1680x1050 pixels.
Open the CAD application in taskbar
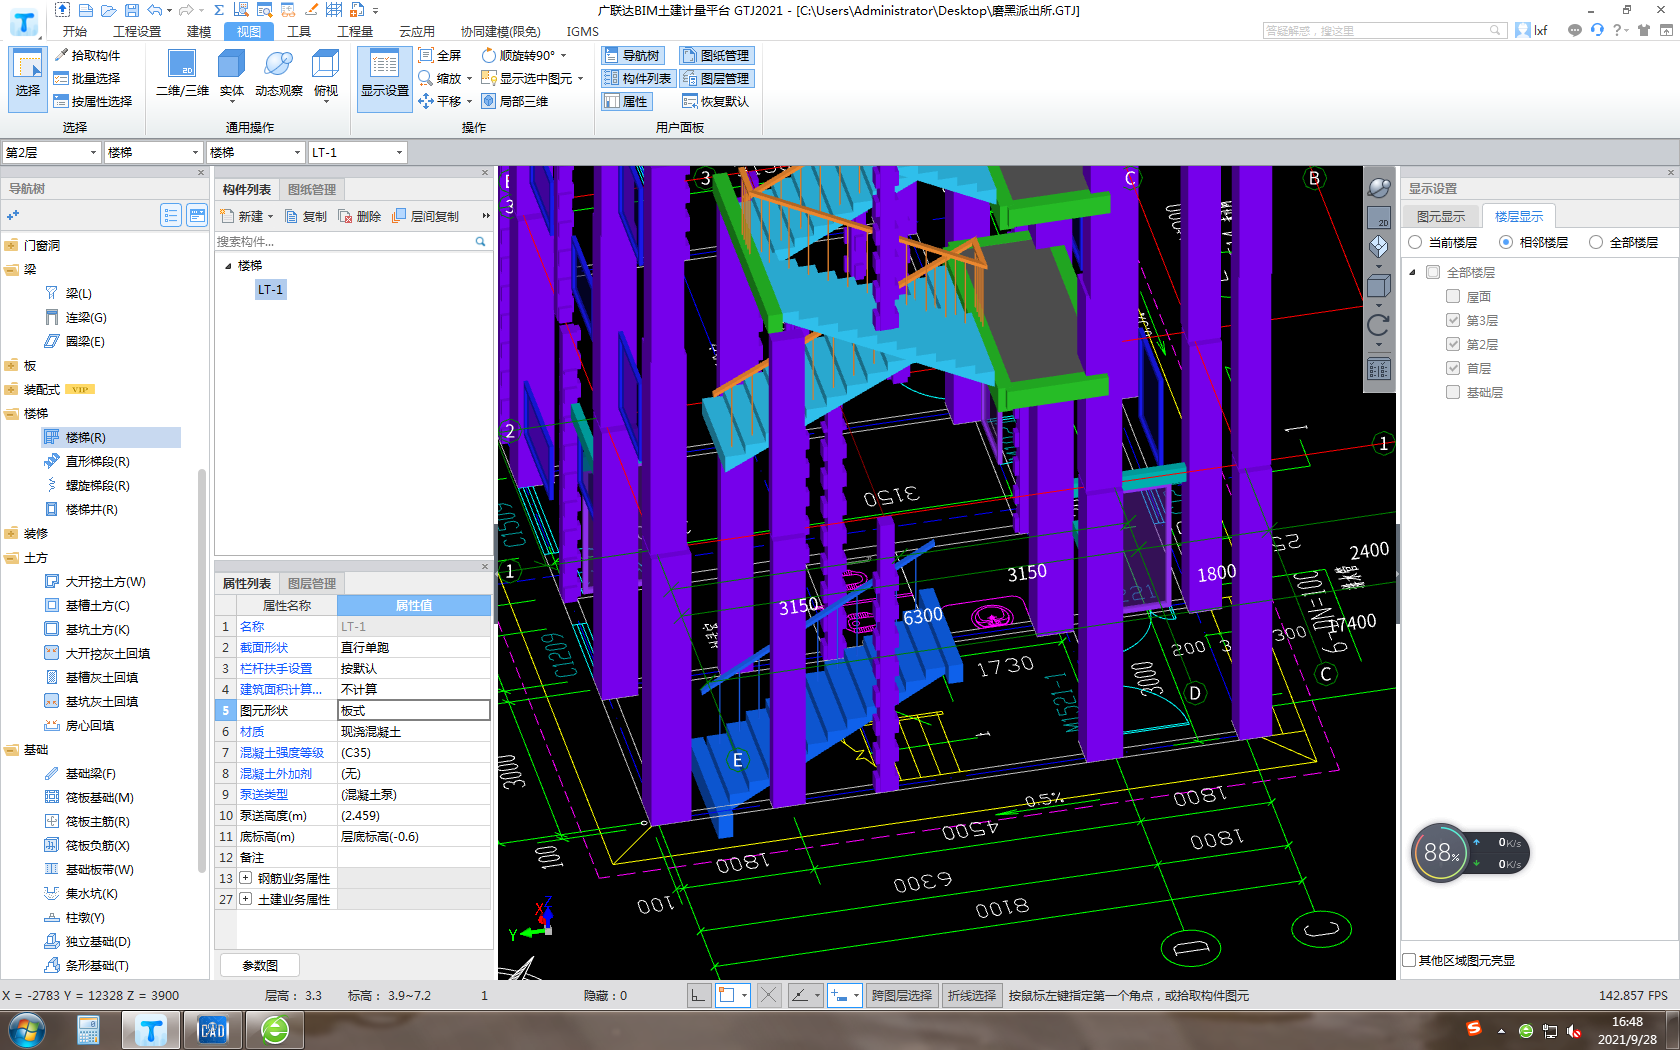tap(213, 1030)
